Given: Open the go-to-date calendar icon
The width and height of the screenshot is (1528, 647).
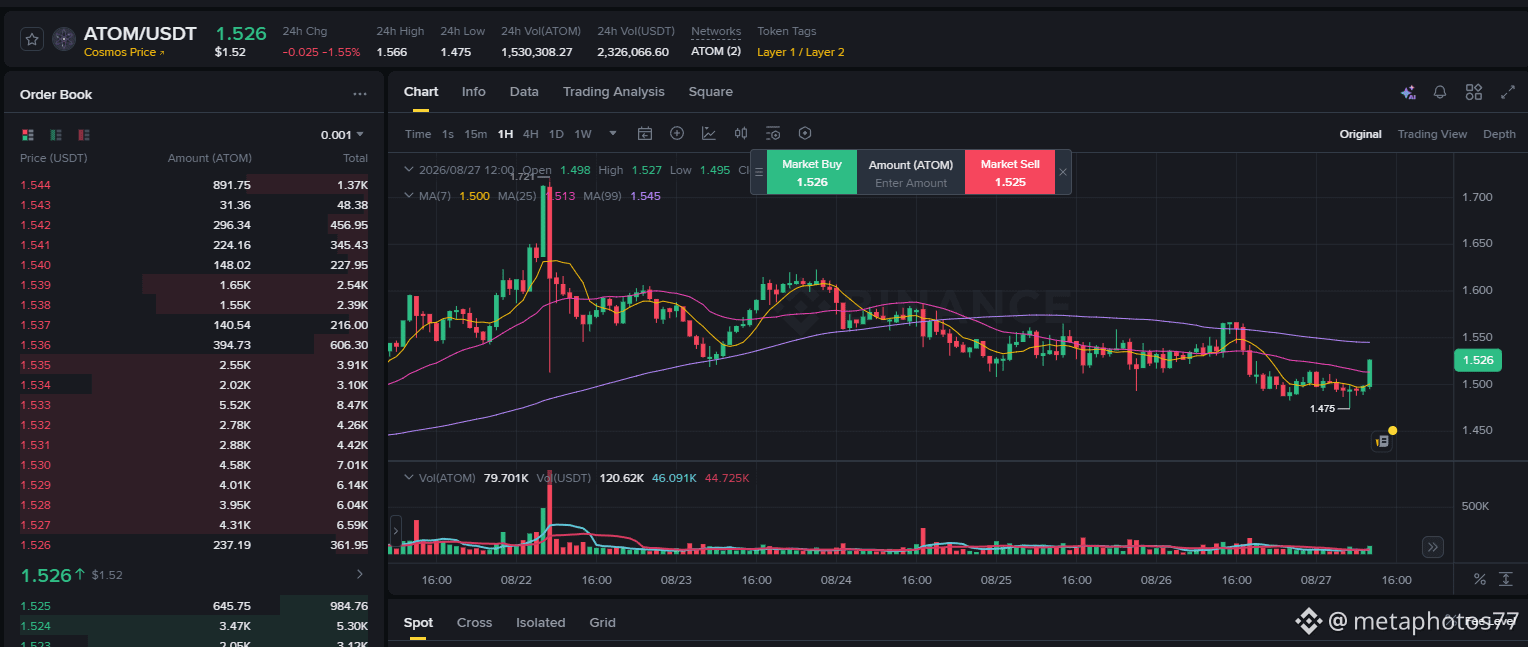Looking at the screenshot, I should tap(645, 134).
